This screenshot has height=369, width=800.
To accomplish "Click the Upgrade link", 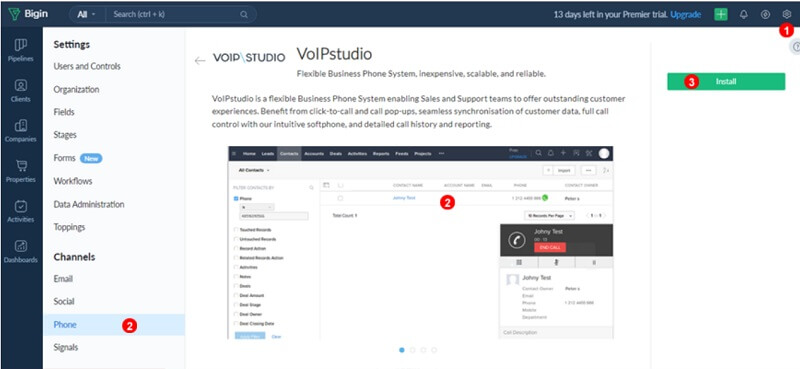I will pyautogui.click(x=686, y=14).
